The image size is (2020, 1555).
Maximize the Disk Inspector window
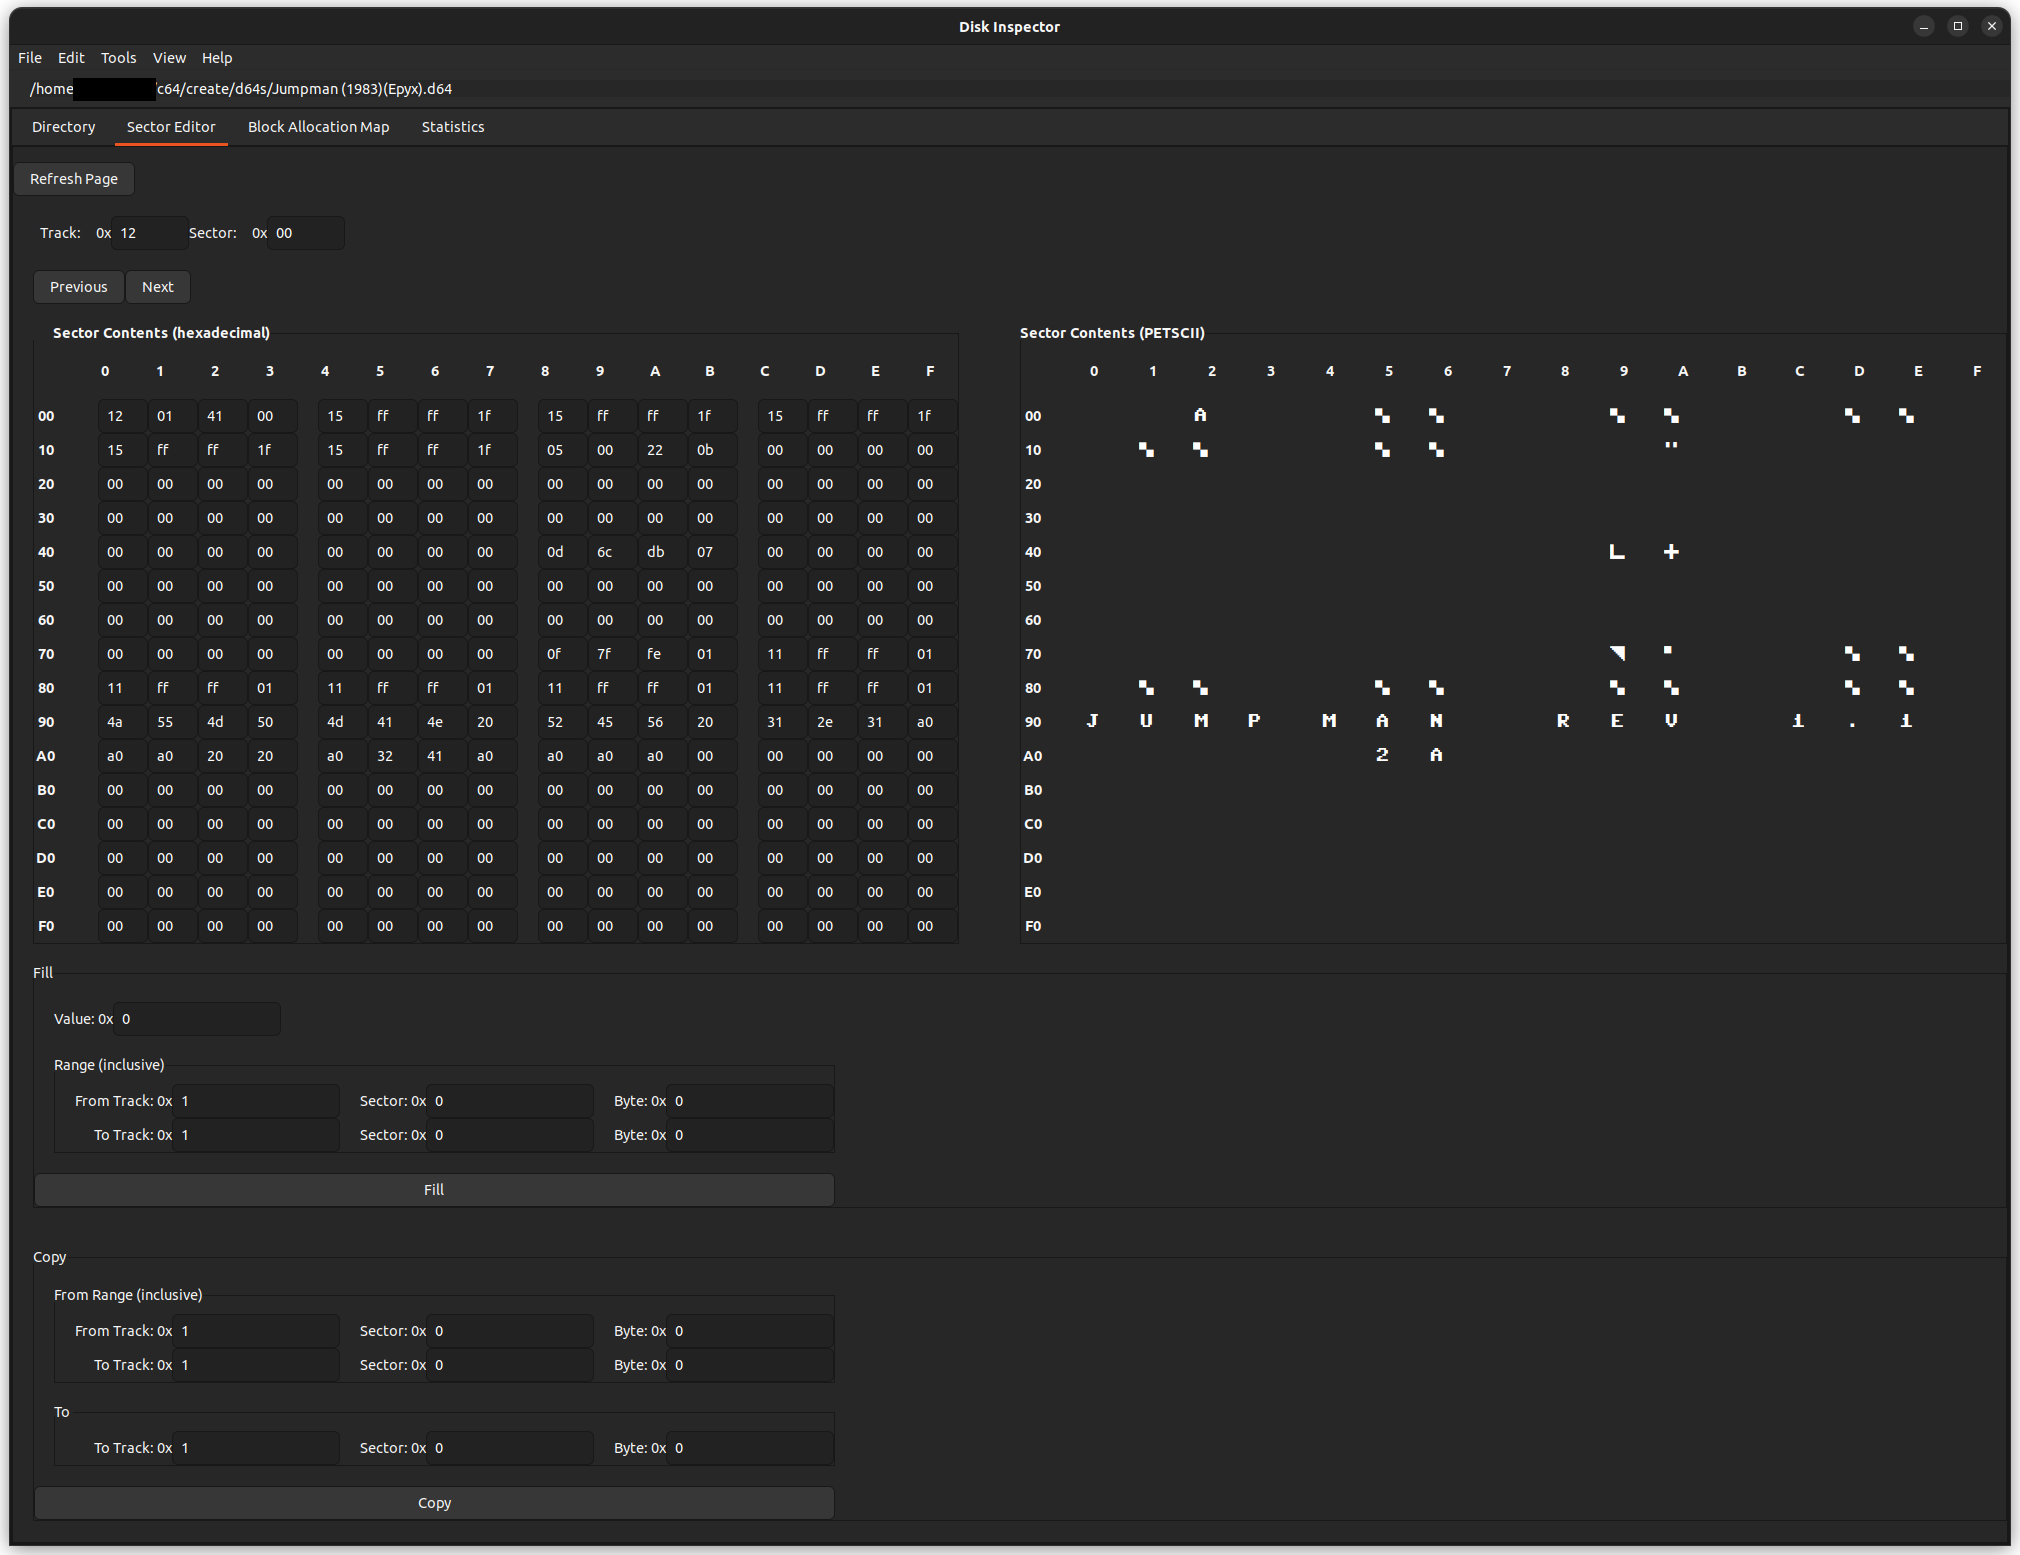pyautogui.click(x=1957, y=26)
